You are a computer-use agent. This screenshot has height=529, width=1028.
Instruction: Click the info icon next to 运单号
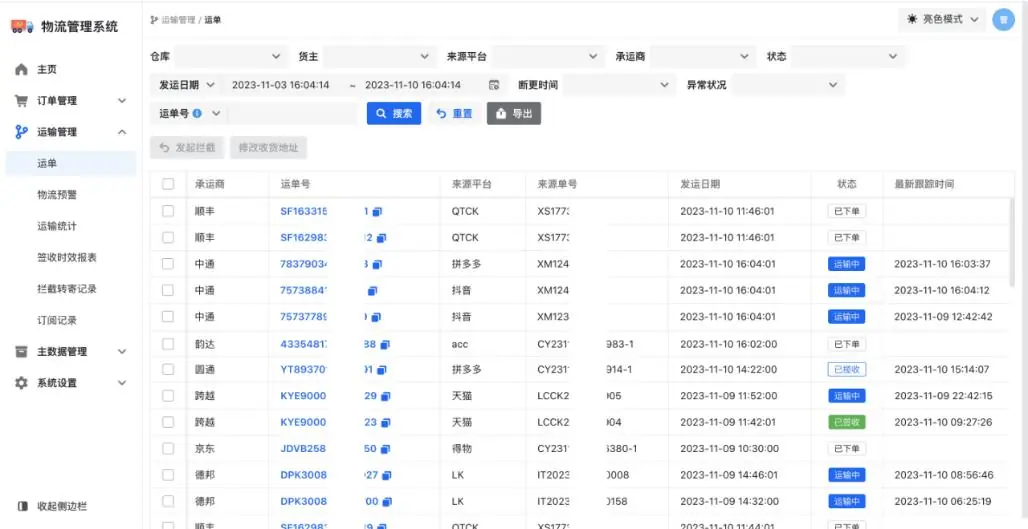[197, 113]
